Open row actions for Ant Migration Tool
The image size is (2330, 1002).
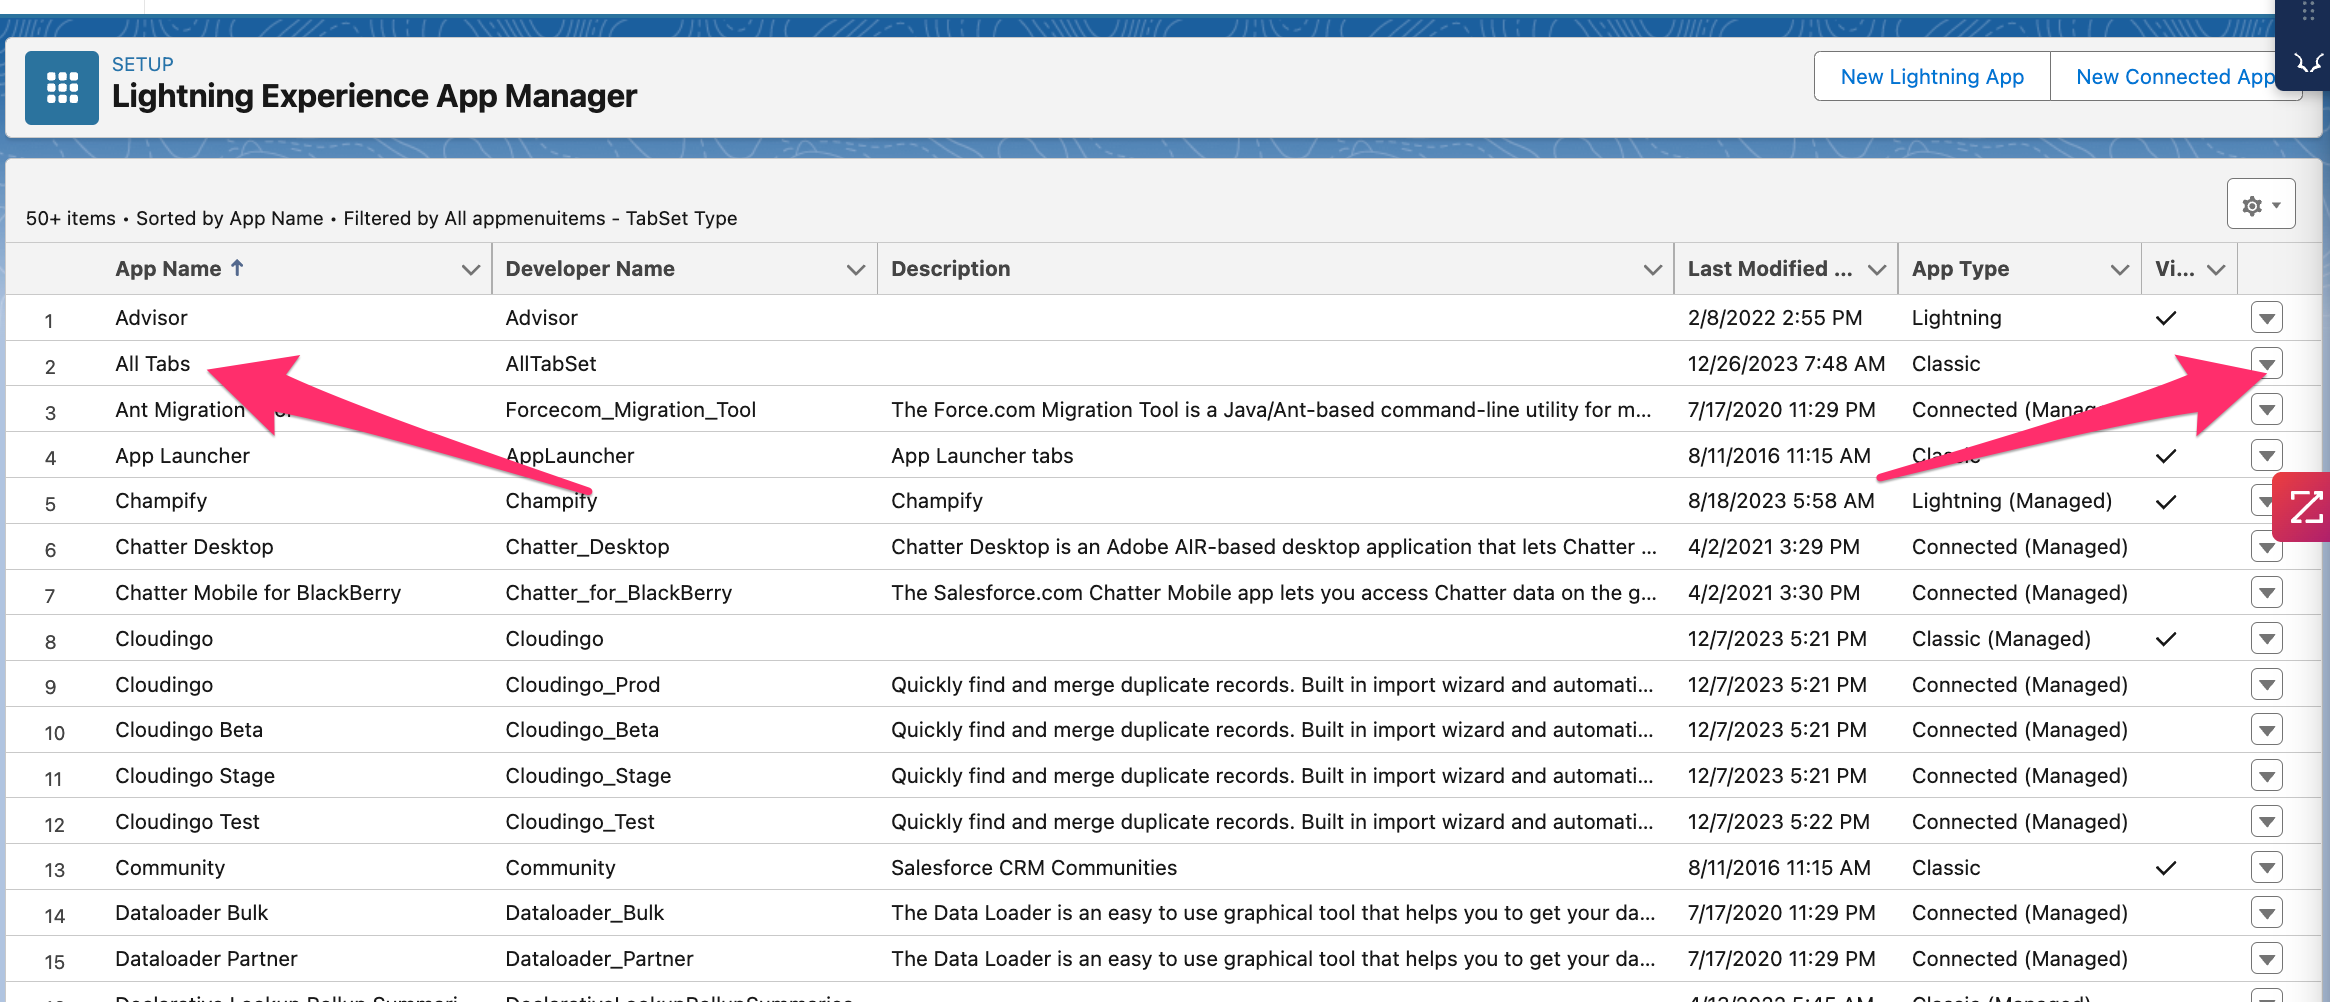point(2266,410)
